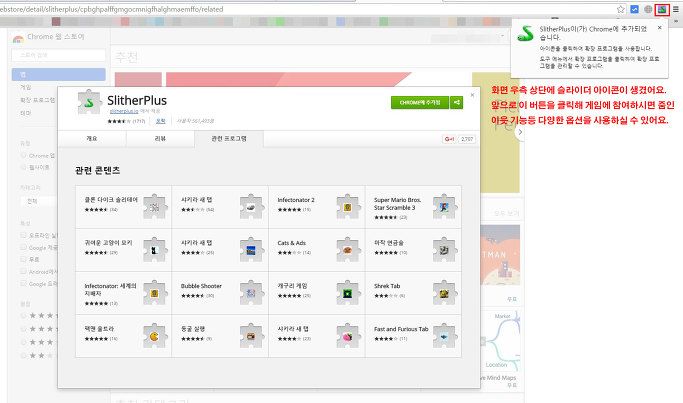Click the SlitherPlus extension icon in Chrome toolbar
This screenshot has height=403, width=683.
click(662, 9)
